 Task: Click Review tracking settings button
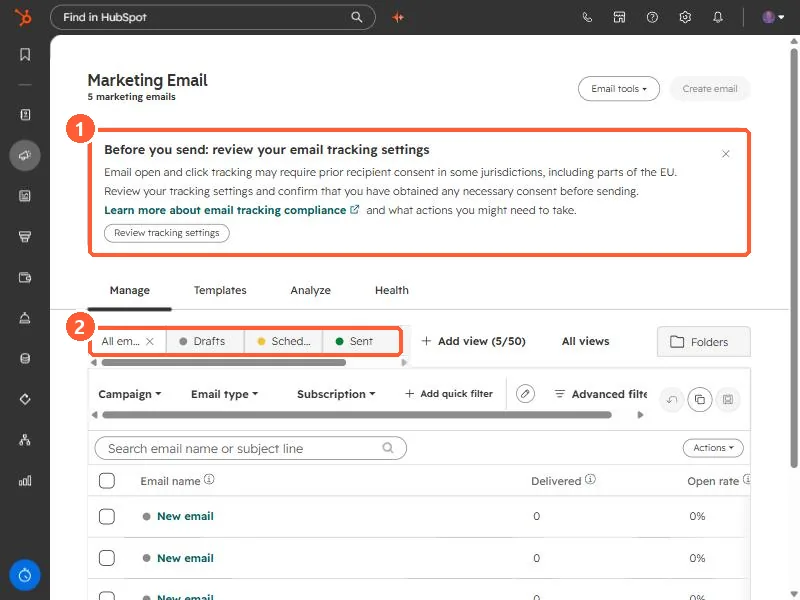(x=167, y=233)
